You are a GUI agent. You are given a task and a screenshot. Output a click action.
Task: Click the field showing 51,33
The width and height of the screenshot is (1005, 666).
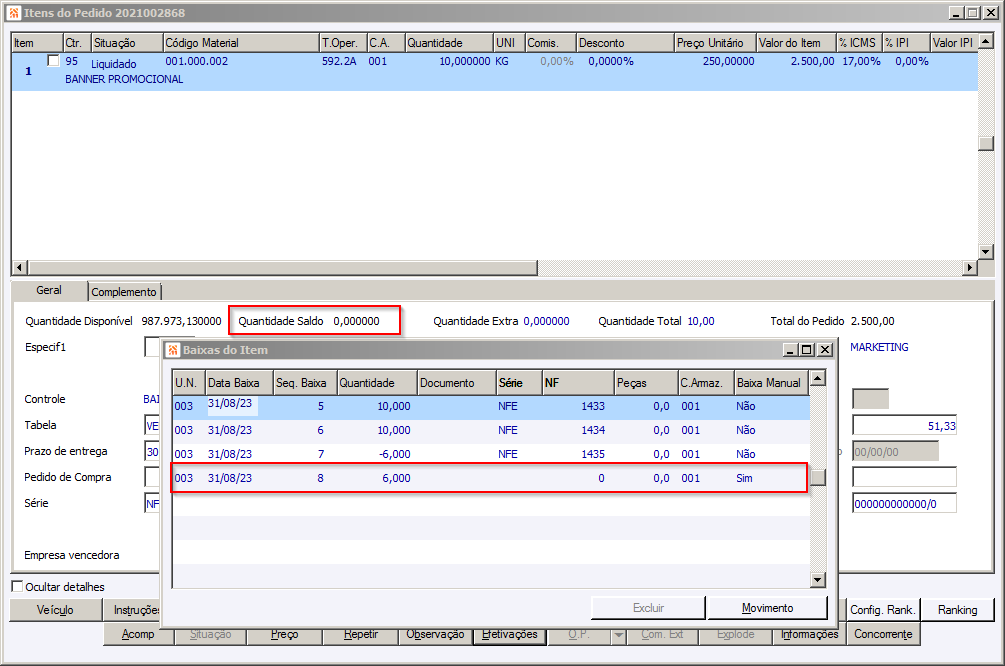[904, 426]
